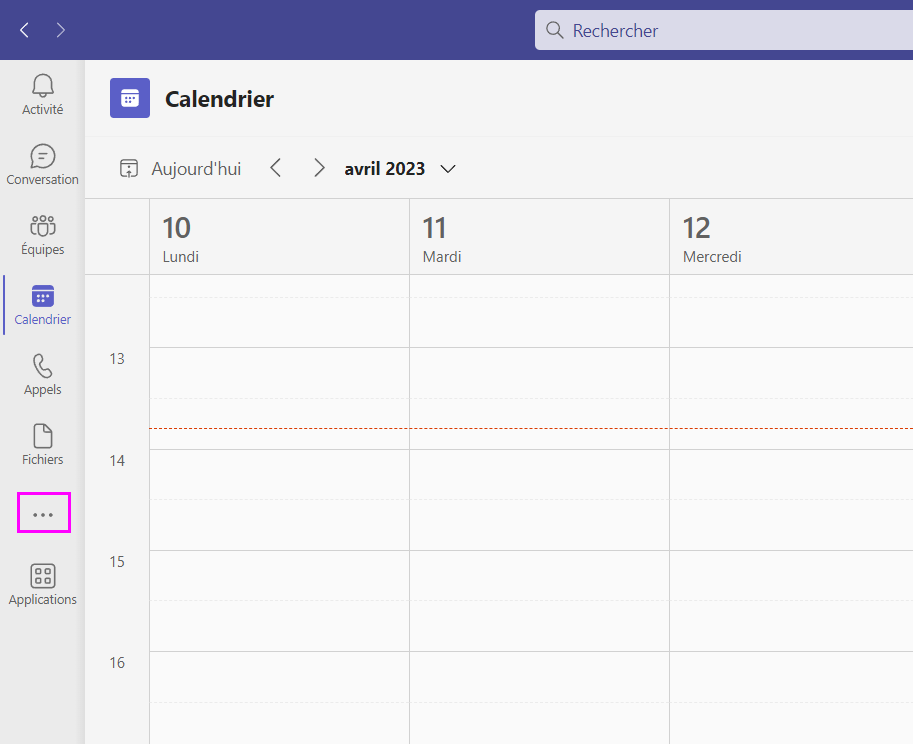Image resolution: width=913 pixels, height=744 pixels.
Task: Click the magnifier icon in search bar
Action: pyautogui.click(x=555, y=30)
